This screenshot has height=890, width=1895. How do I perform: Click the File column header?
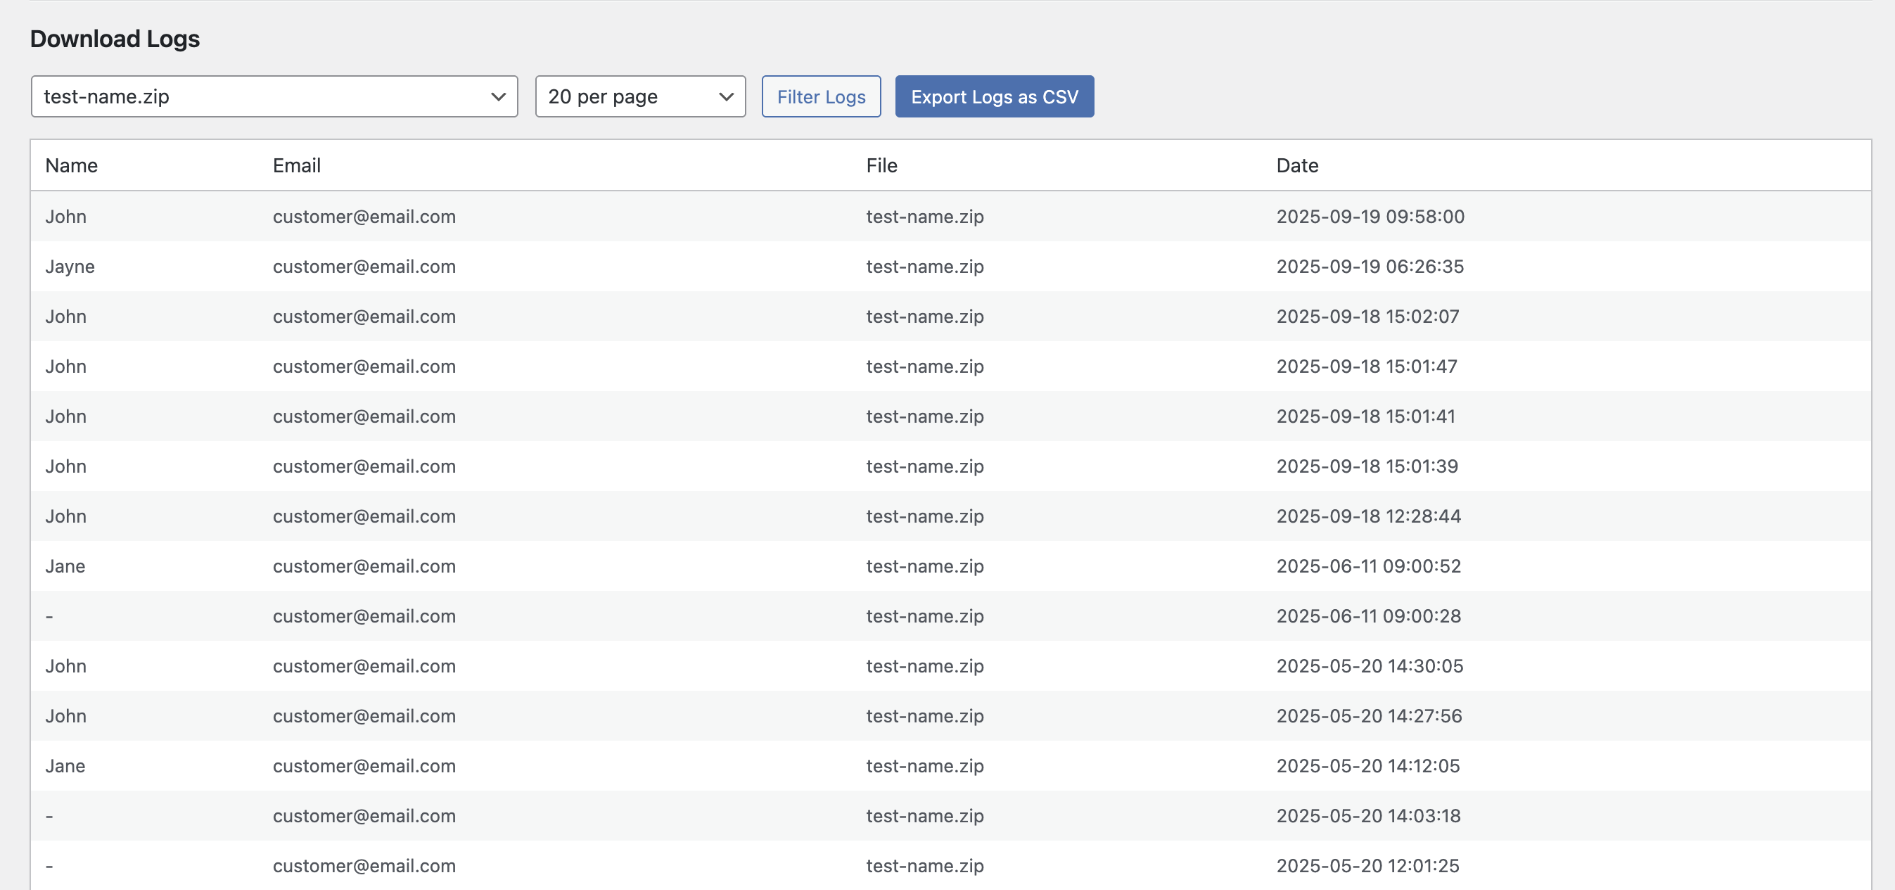point(881,166)
